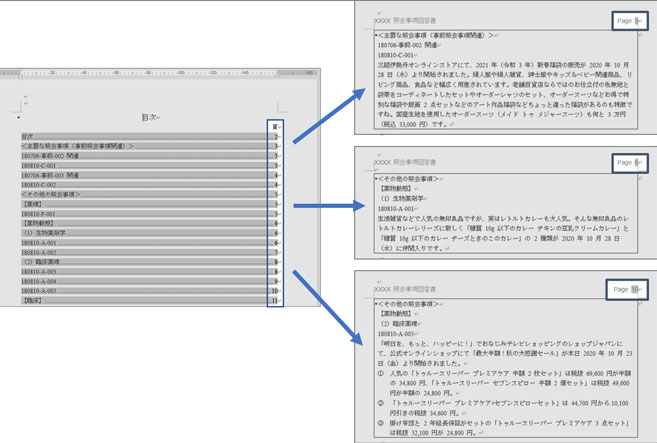
Task: Click the 【臨床】 entry at the bottom of the contents
Action: pyautogui.click(x=35, y=300)
